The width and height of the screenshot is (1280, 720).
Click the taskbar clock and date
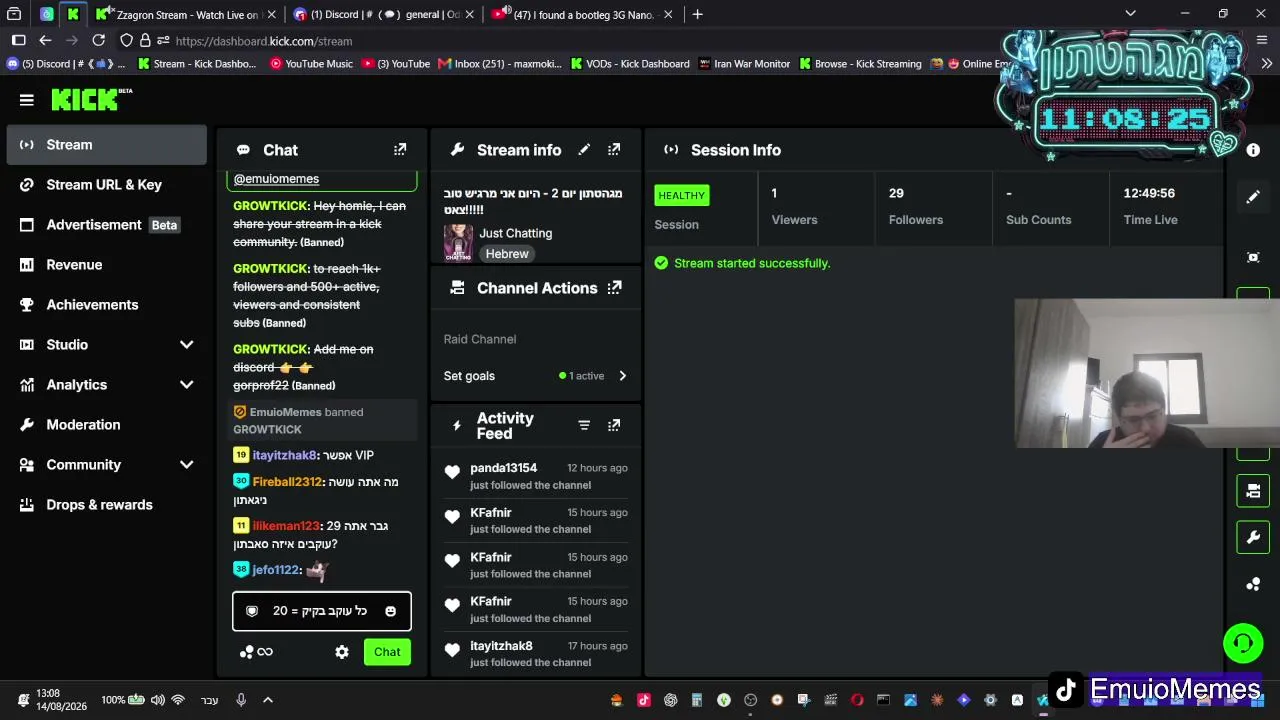pyautogui.click(x=61, y=700)
